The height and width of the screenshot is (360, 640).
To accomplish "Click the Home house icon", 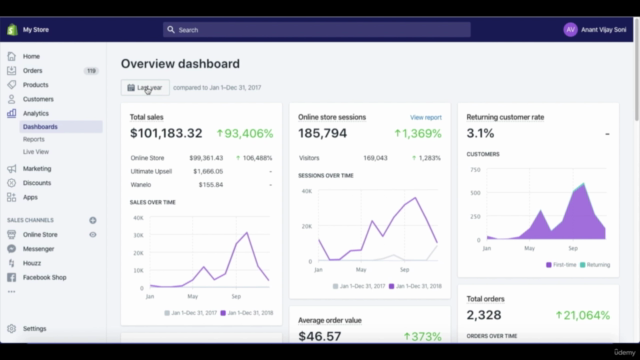I will coord(11,56).
